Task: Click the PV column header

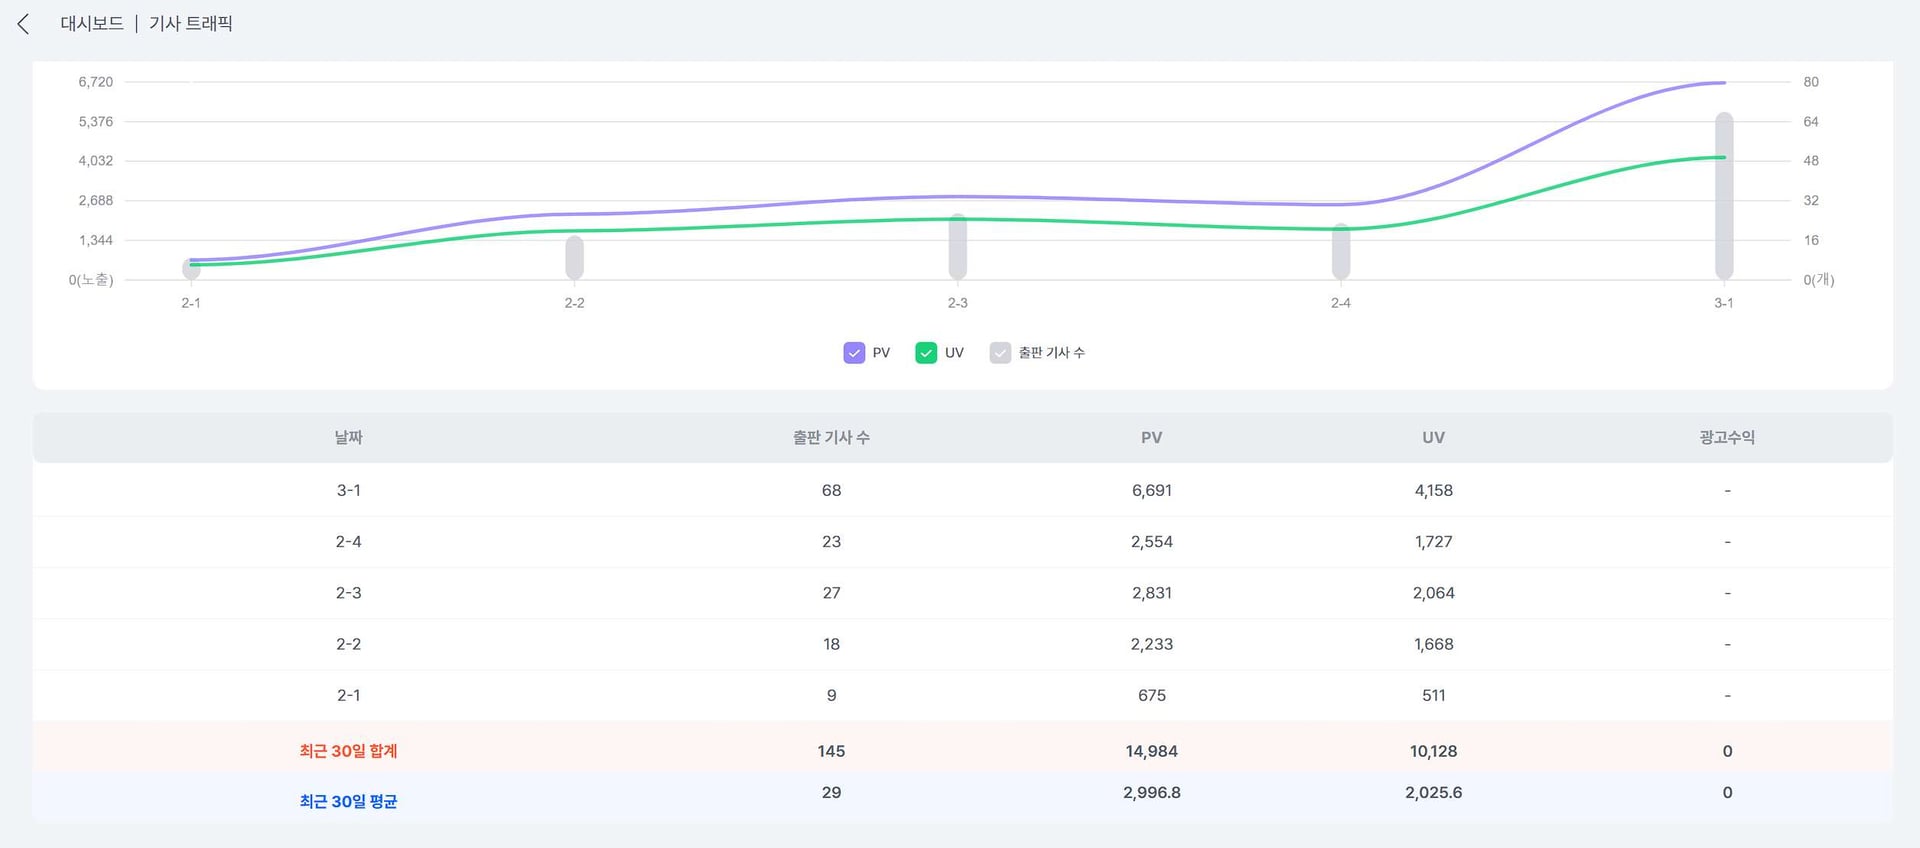Action: (x=1151, y=438)
